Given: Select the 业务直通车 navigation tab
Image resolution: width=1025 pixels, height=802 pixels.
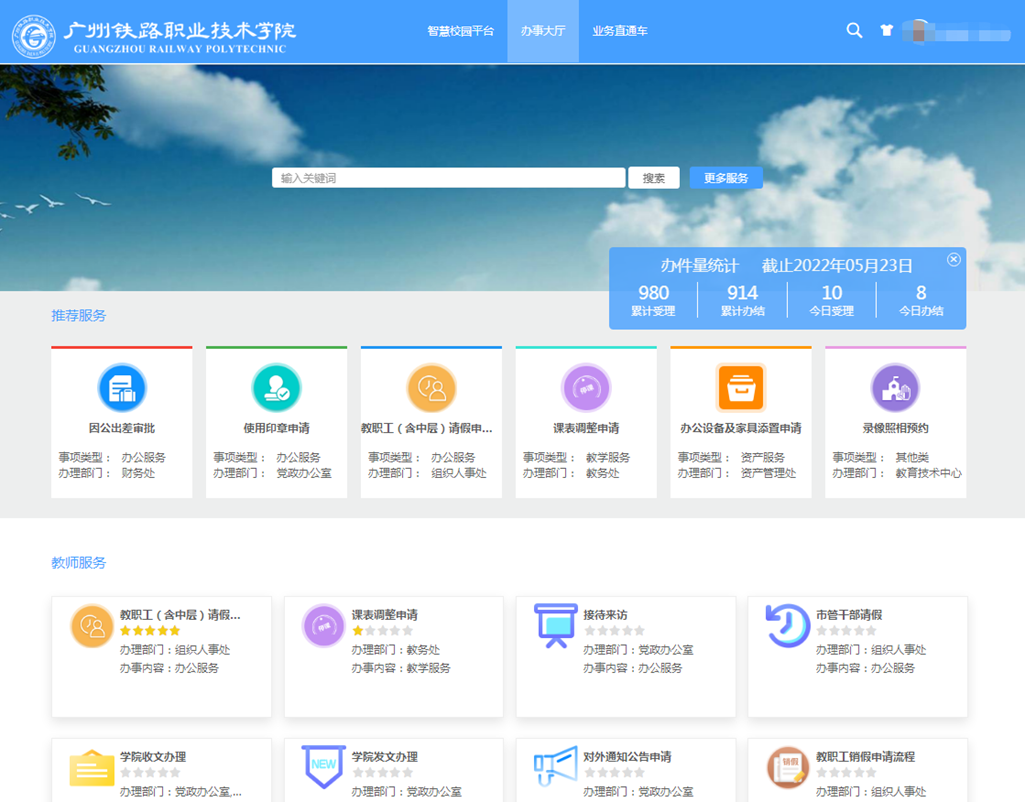Looking at the screenshot, I should coord(620,31).
